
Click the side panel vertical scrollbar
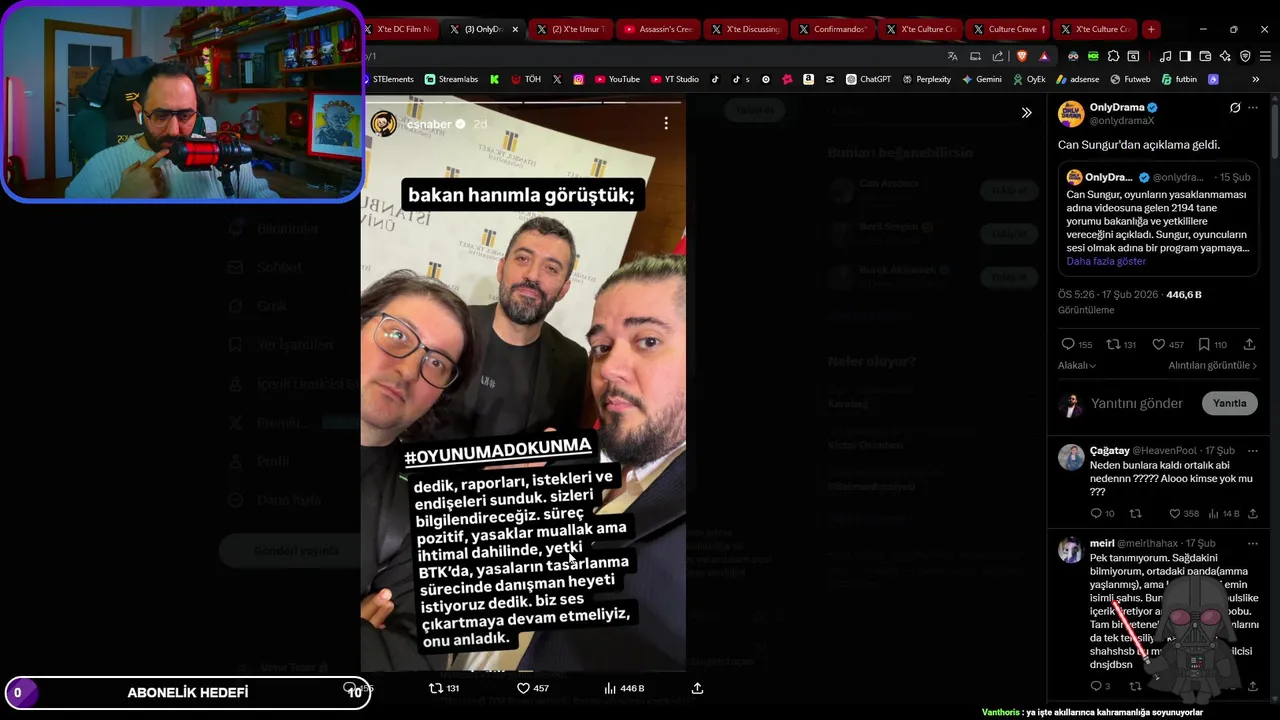[x=1275, y=130]
